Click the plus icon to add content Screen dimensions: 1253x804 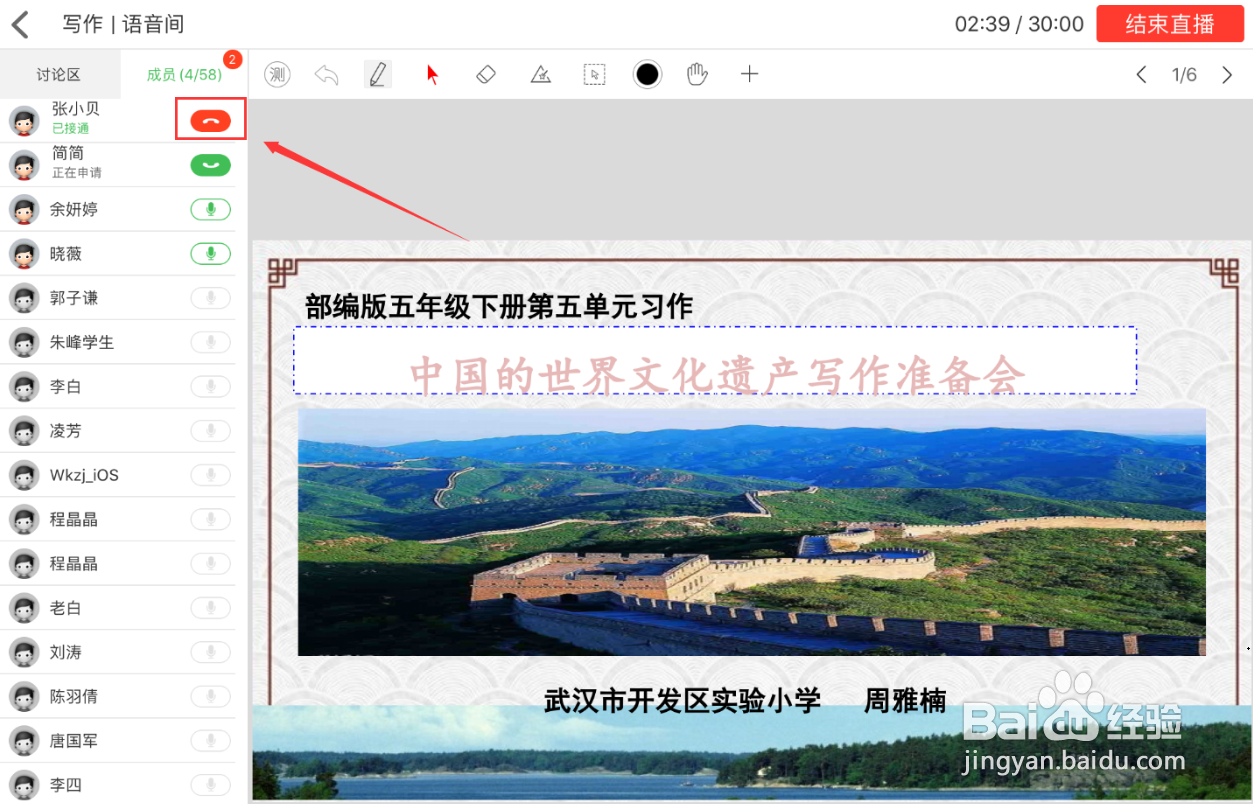[x=749, y=73]
